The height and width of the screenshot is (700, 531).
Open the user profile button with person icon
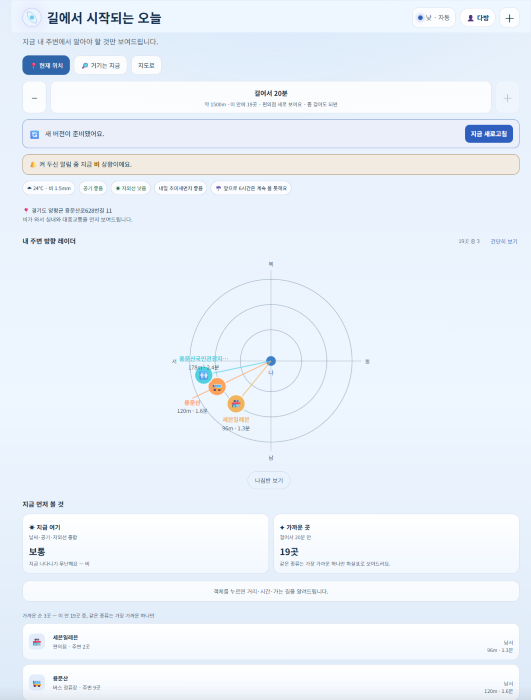tap(477, 18)
